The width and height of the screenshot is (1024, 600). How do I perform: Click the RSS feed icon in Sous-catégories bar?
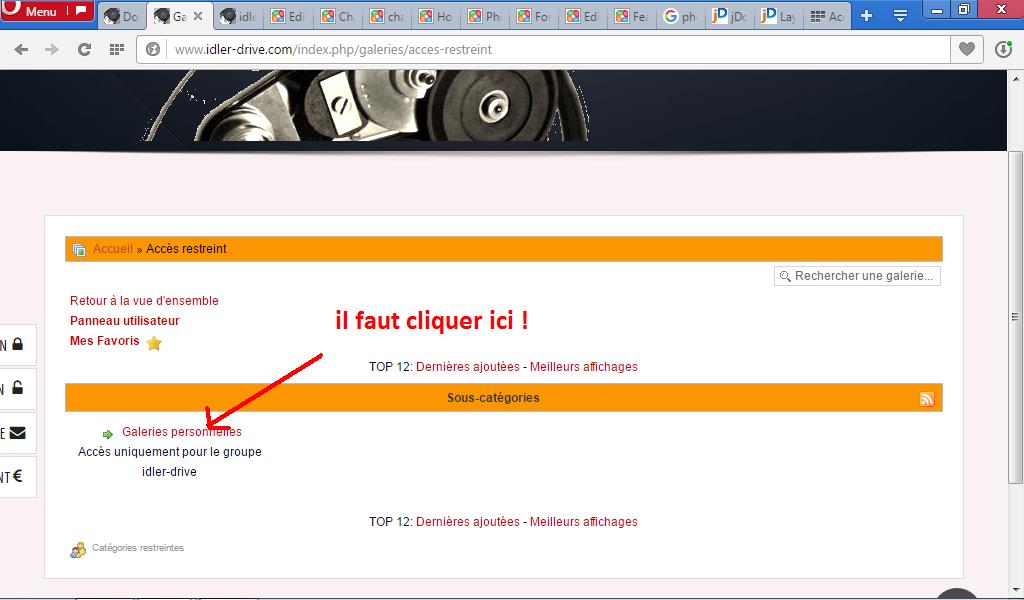point(927,399)
